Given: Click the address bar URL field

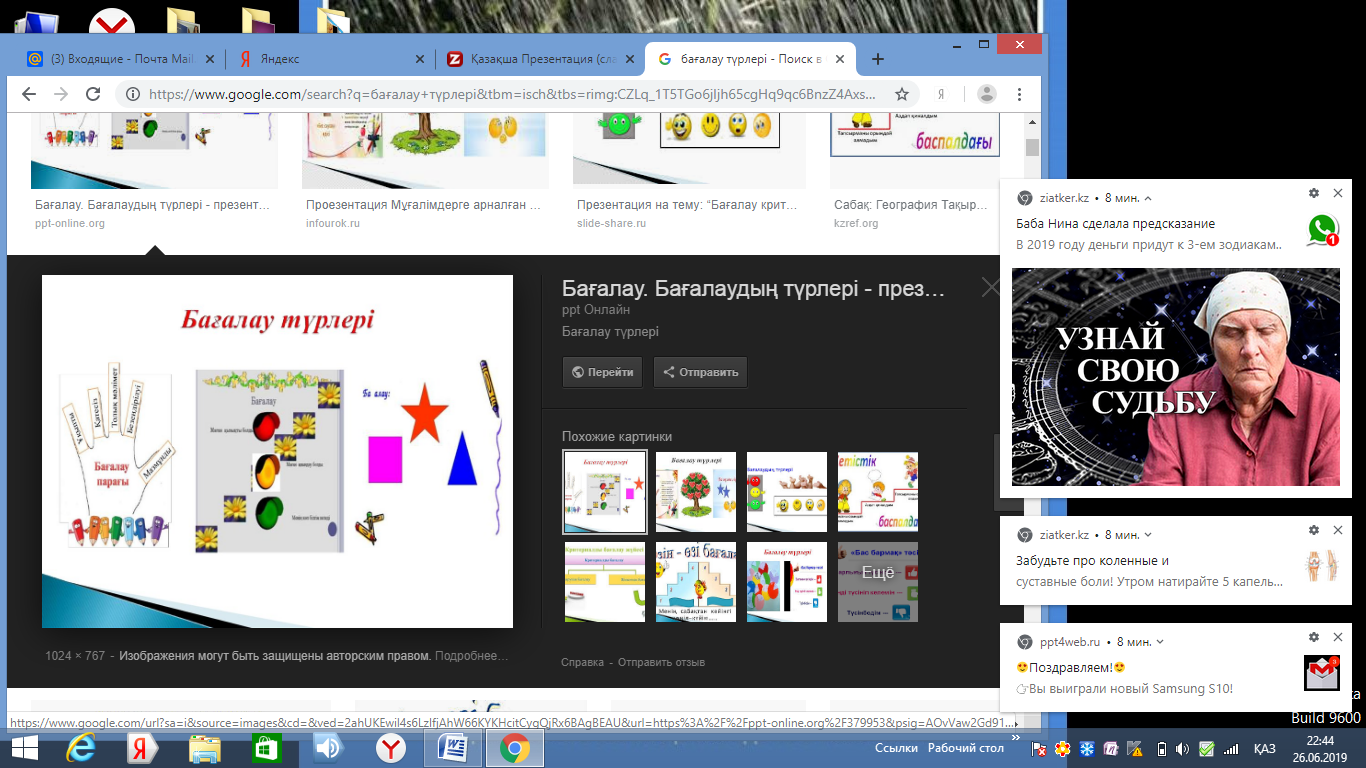Looking at the screenshot, I should coord(512,94).
